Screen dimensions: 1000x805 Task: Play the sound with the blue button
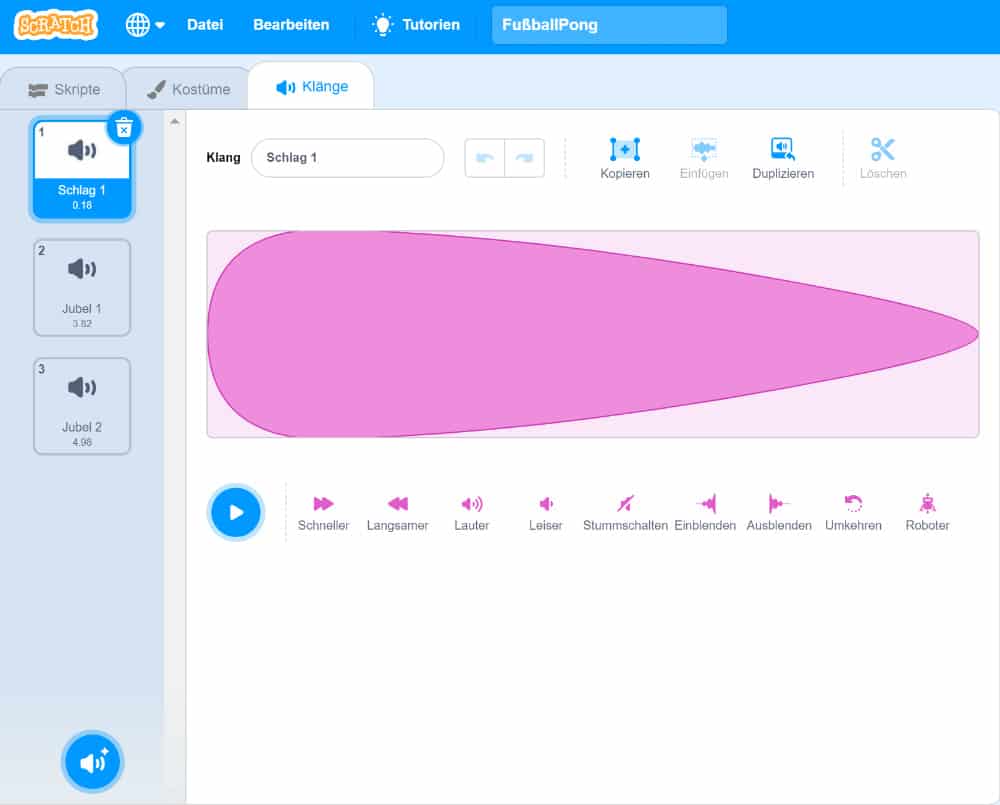point(236,512)
